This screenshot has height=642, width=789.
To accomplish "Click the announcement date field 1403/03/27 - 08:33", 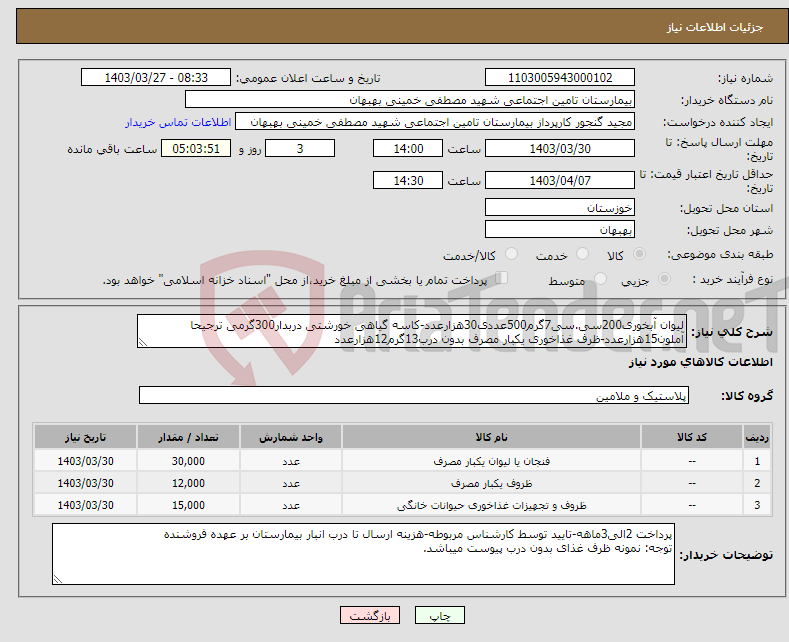I will click(x=156, y=77).
